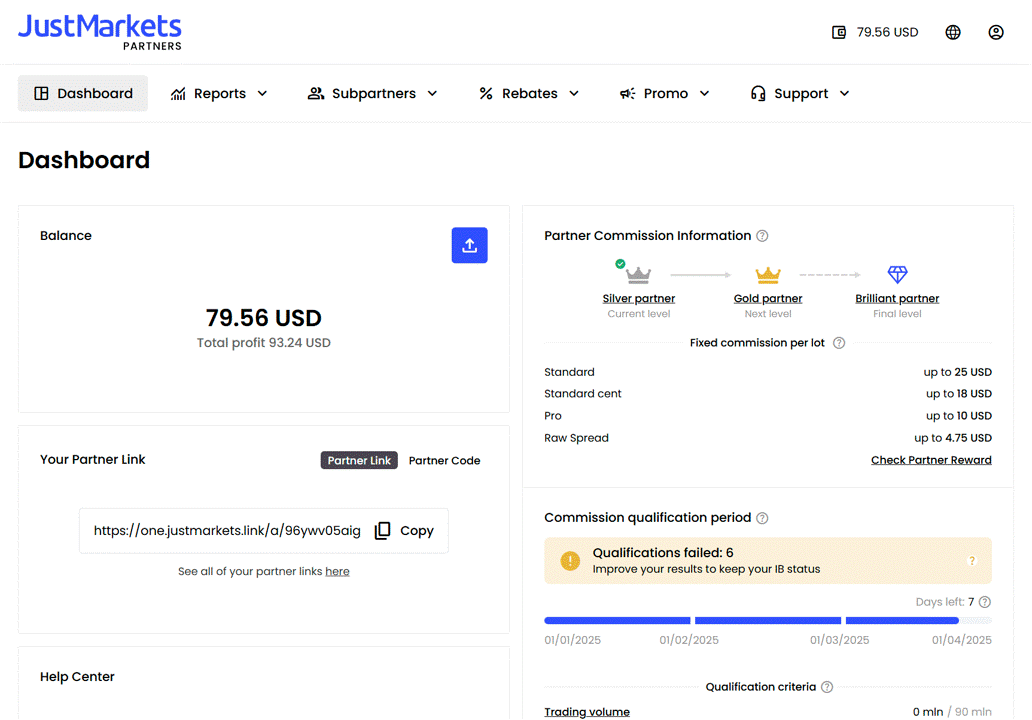This screenshot has height=720, width=1032.
Task: Click the JustMarkets Partners logo
Action: 99,32
